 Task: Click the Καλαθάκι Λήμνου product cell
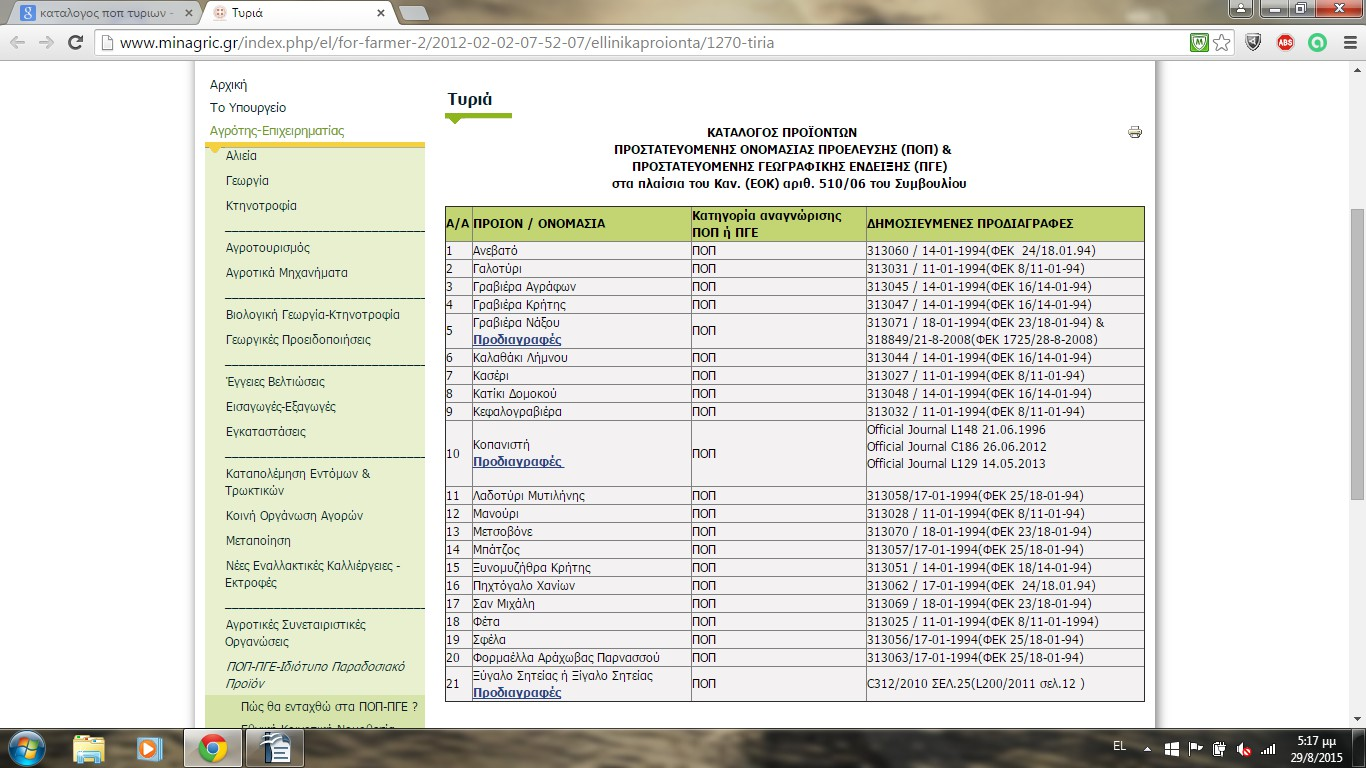[x=581, y=358]
